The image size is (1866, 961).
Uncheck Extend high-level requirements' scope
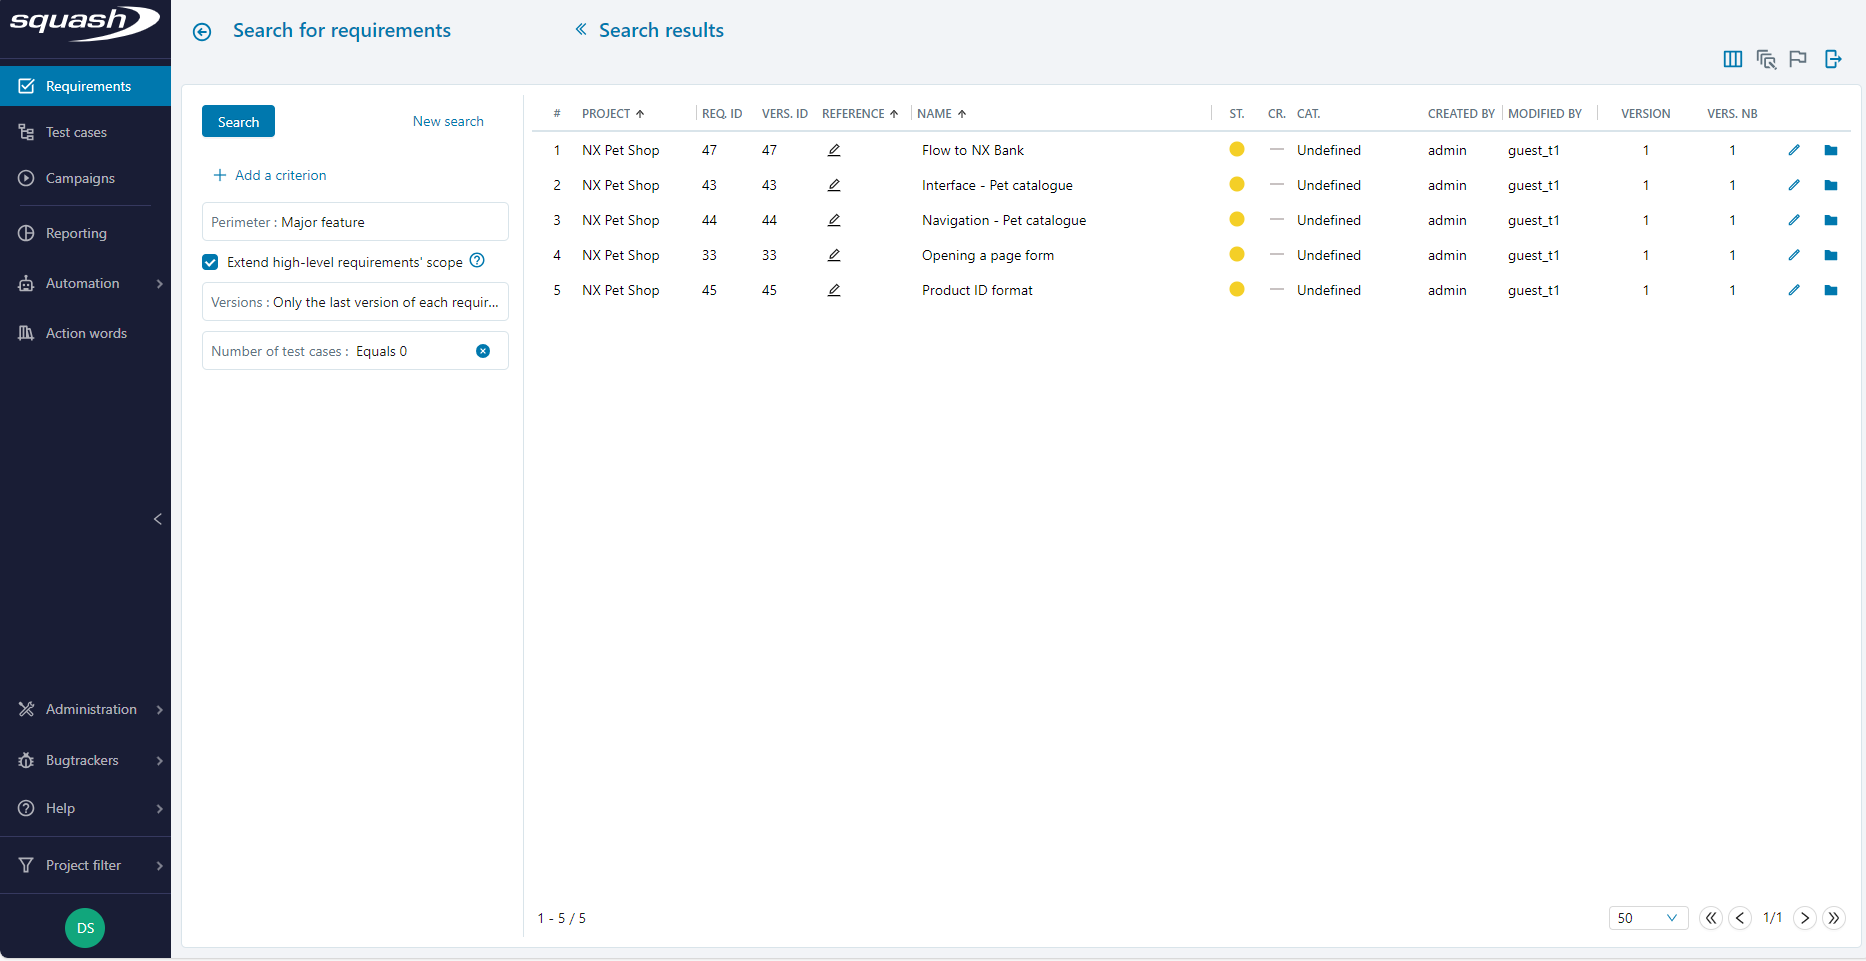[x=210, y=262]
